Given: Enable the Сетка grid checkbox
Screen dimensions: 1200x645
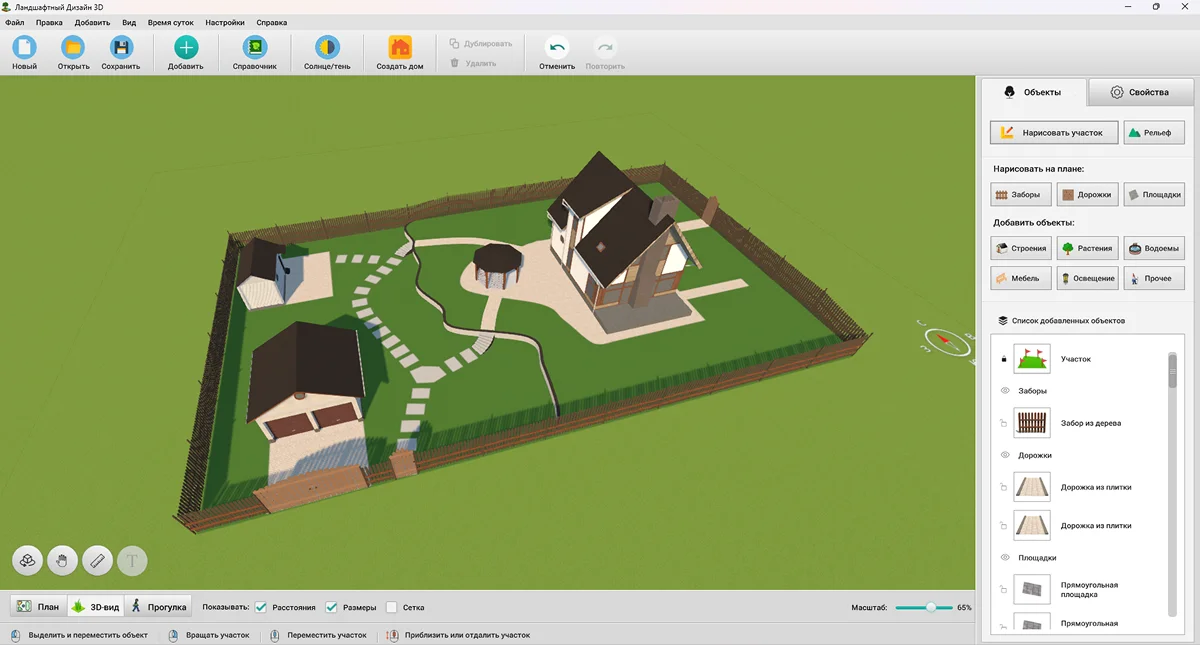Looking at the screenshot, I should pyautogui.click(x=392, y=607).
